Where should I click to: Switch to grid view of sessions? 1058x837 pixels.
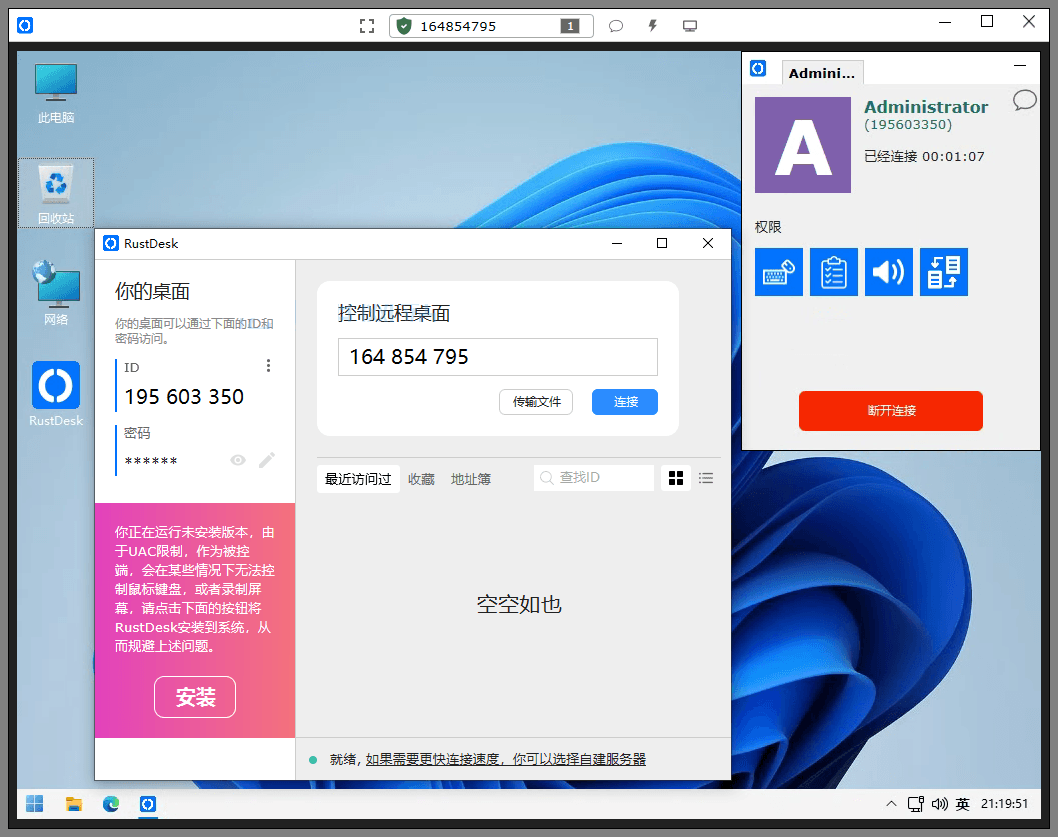[x=675, y=478]
